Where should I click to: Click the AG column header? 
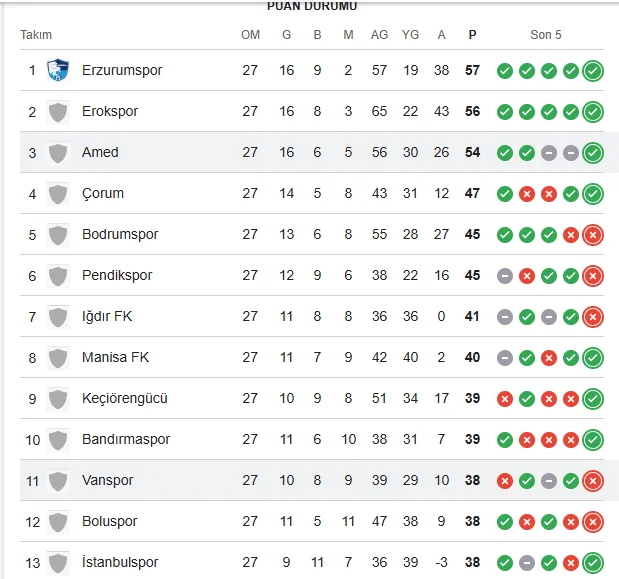tap(379, 35)
